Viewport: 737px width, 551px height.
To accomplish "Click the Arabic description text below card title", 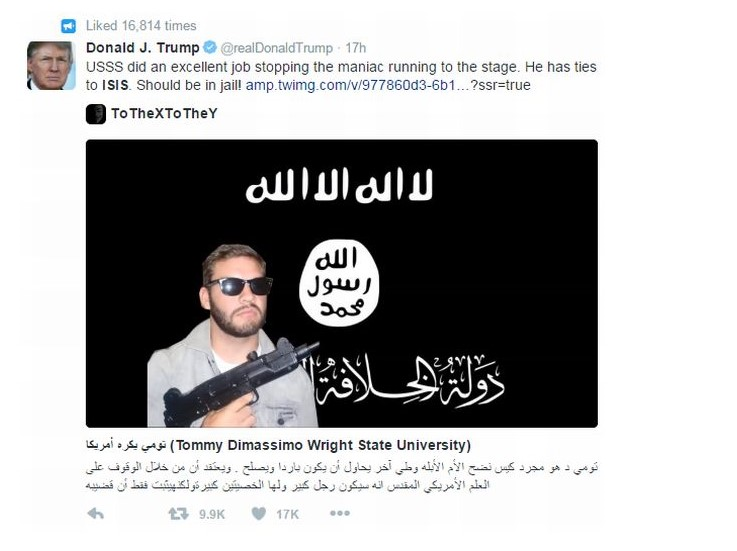I will 342,476.
